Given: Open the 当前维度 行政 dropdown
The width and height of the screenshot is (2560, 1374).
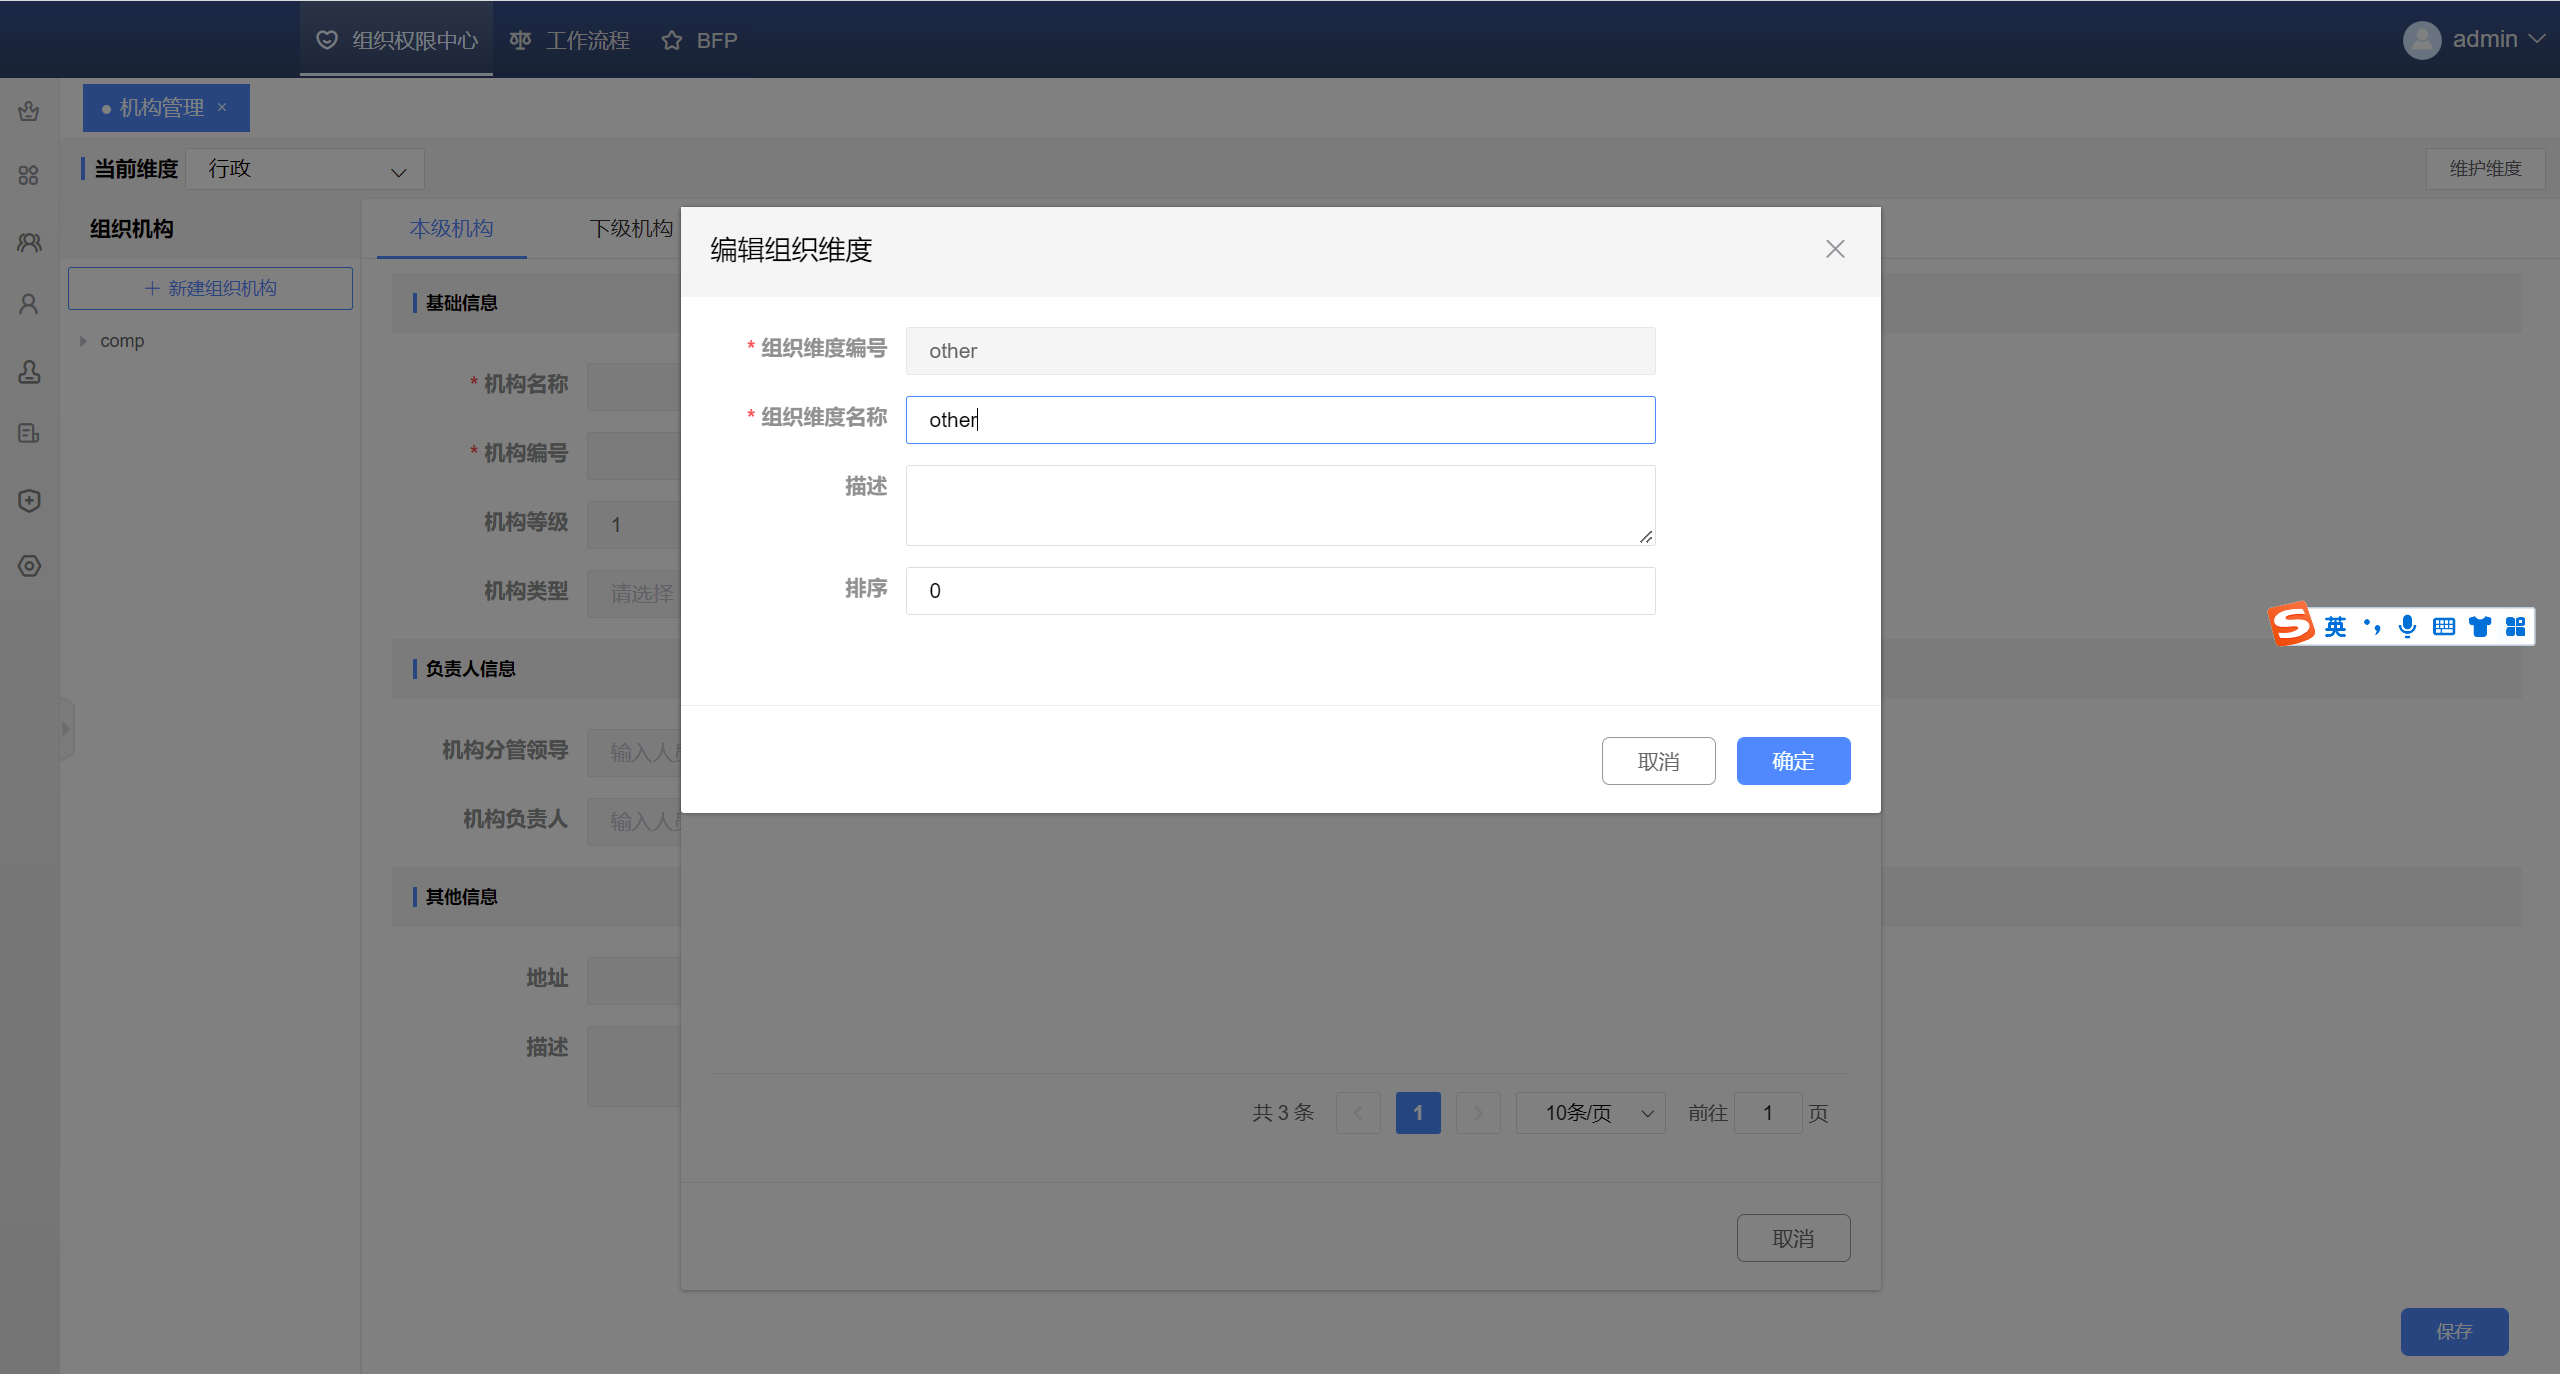Looking at the screenshot, I should pyautogui.click(x=305, y=169).
